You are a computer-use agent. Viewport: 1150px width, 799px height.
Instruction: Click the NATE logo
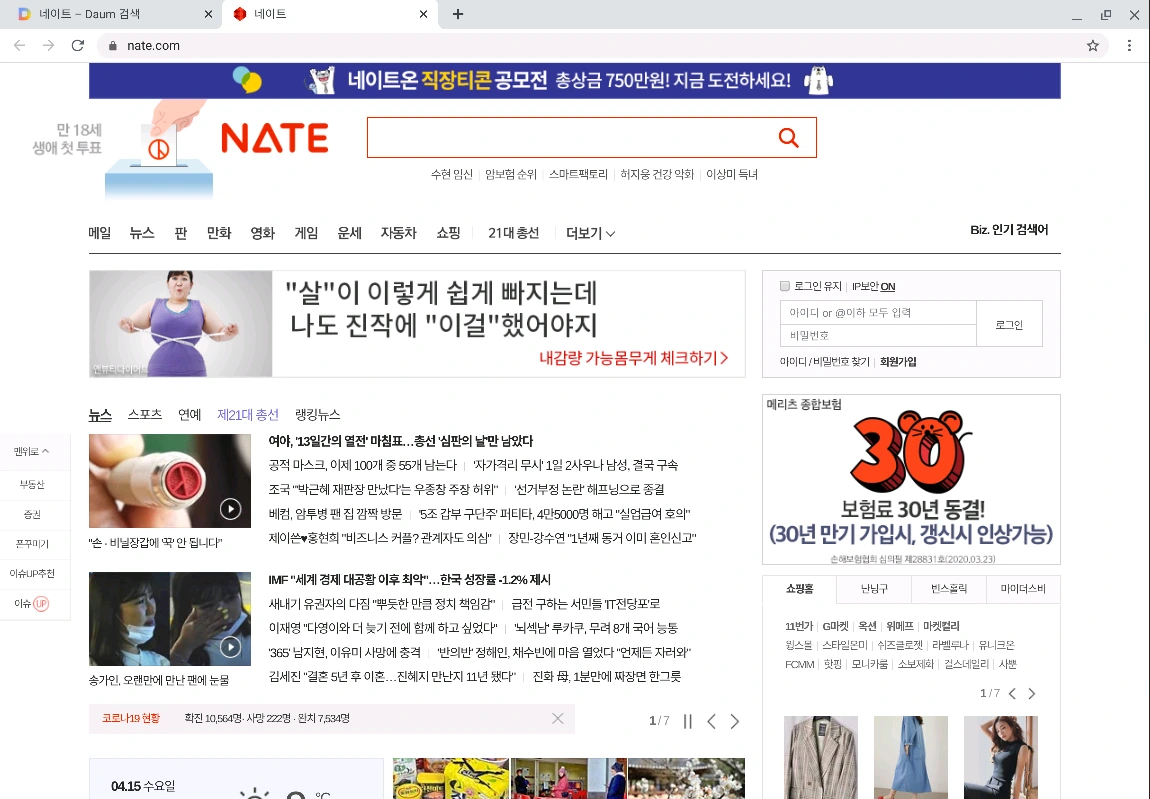click(x=274, y=138)
